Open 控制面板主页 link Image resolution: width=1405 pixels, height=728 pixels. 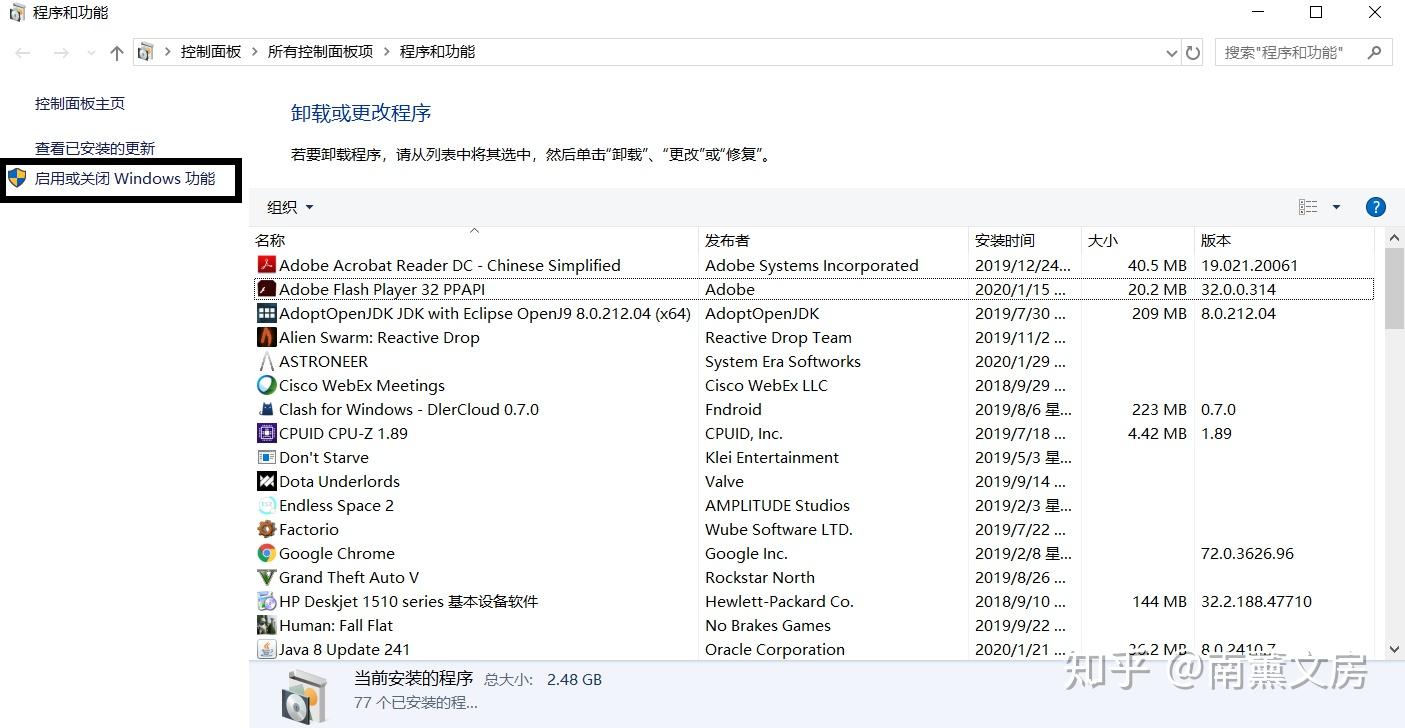coord(80,103)
